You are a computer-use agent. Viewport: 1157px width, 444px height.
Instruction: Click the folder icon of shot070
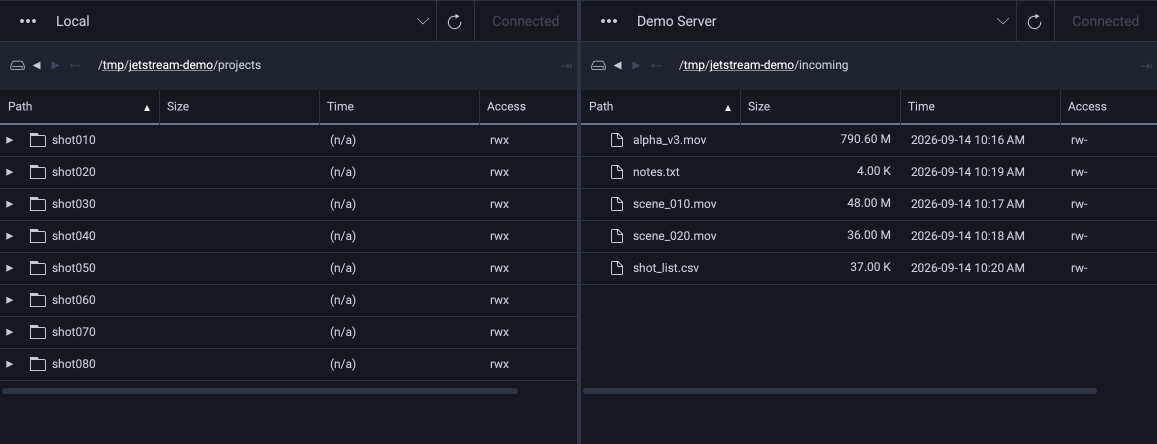coord(38,332)
